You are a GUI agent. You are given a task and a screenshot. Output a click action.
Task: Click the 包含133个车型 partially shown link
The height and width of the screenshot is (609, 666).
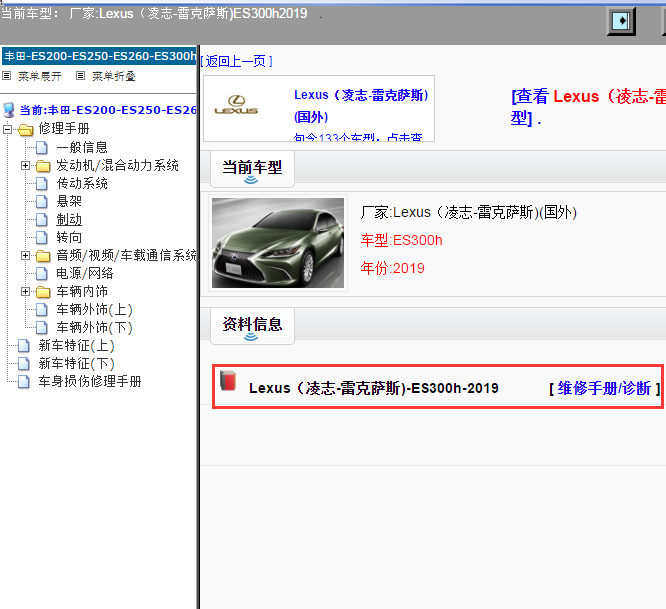[x=358, y=137]
